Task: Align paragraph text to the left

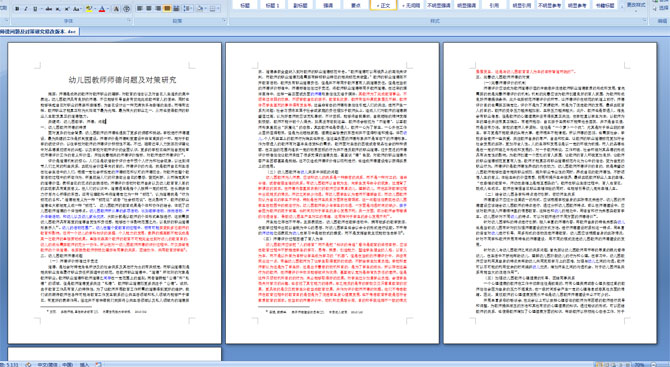Action: point(139,8)
